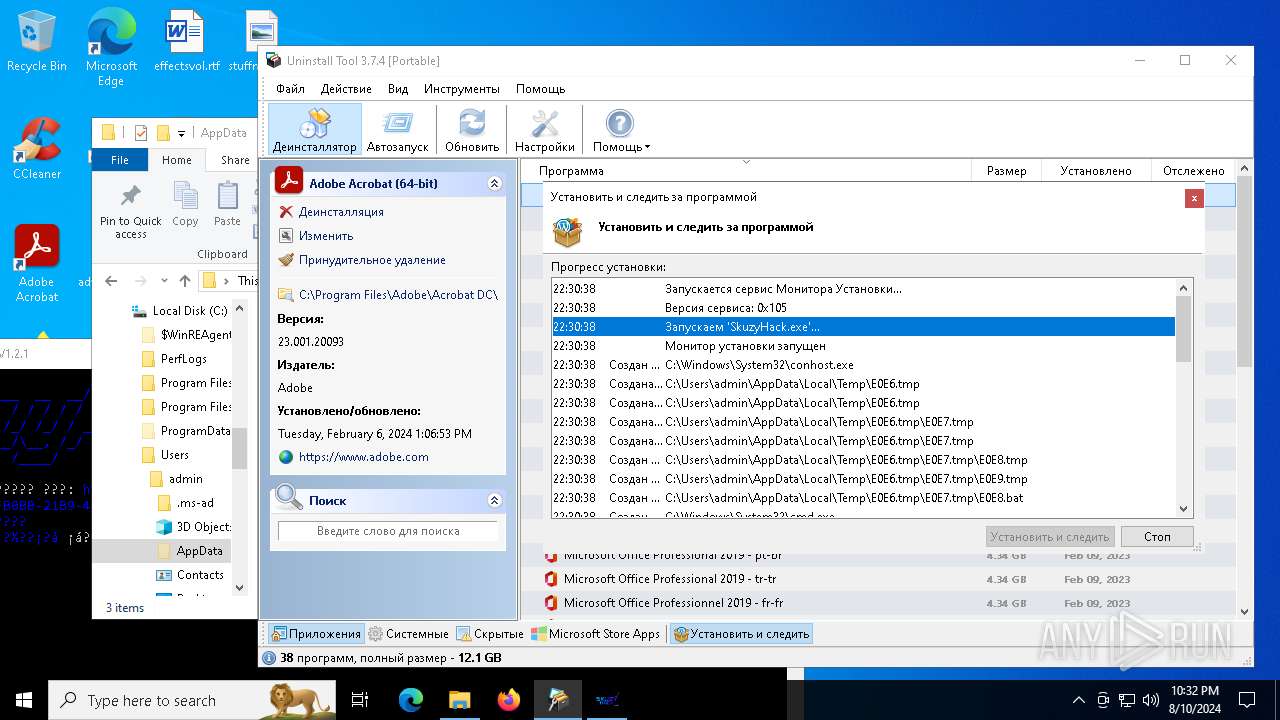
Task: Click the File tab in File Explorer
Action: coord(120,160)
